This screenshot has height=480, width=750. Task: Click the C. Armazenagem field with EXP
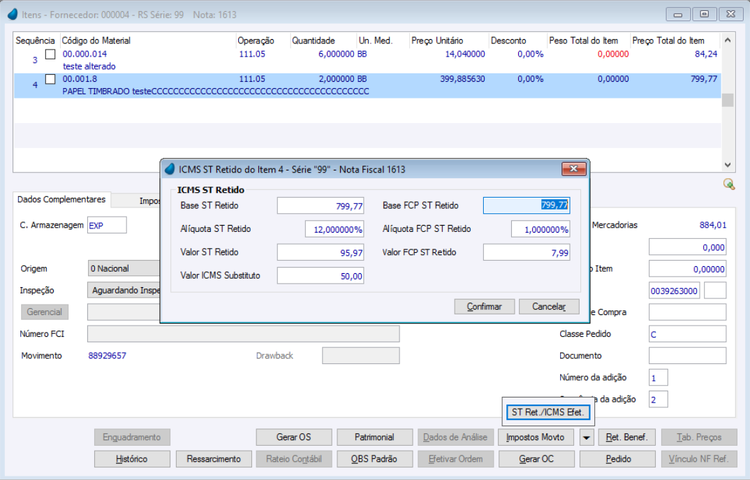[x=107, y=225]
